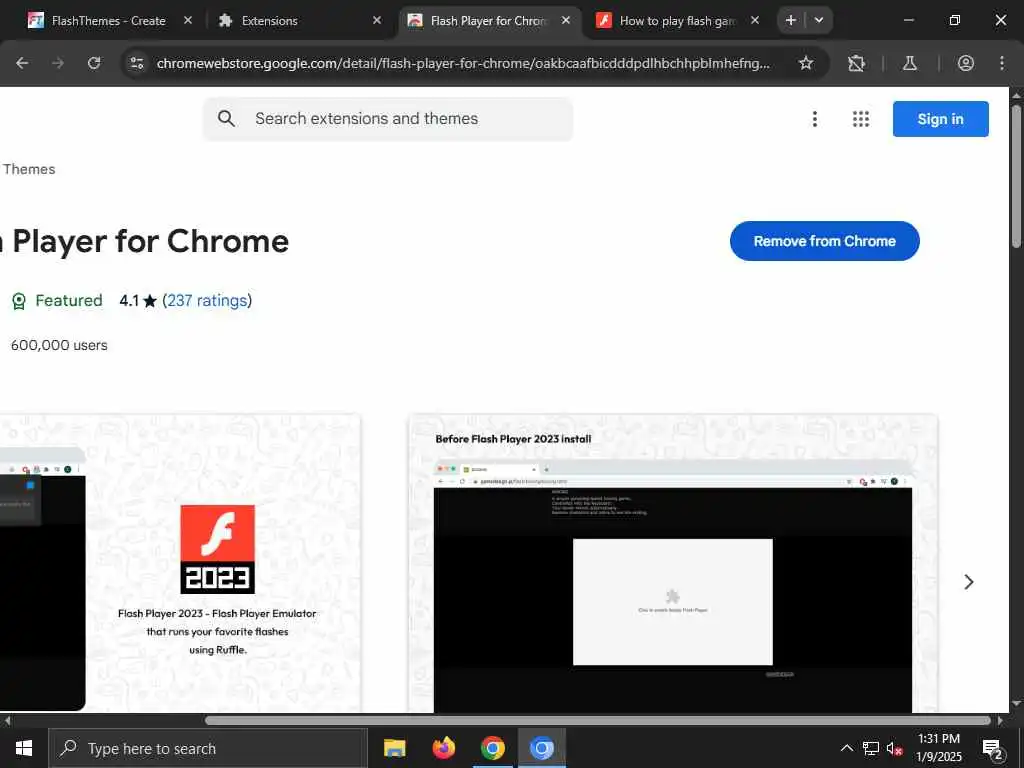The height and width of the screenshot is (768, 1024).
Task: Go back to the previous page
Action: [22, 63]
